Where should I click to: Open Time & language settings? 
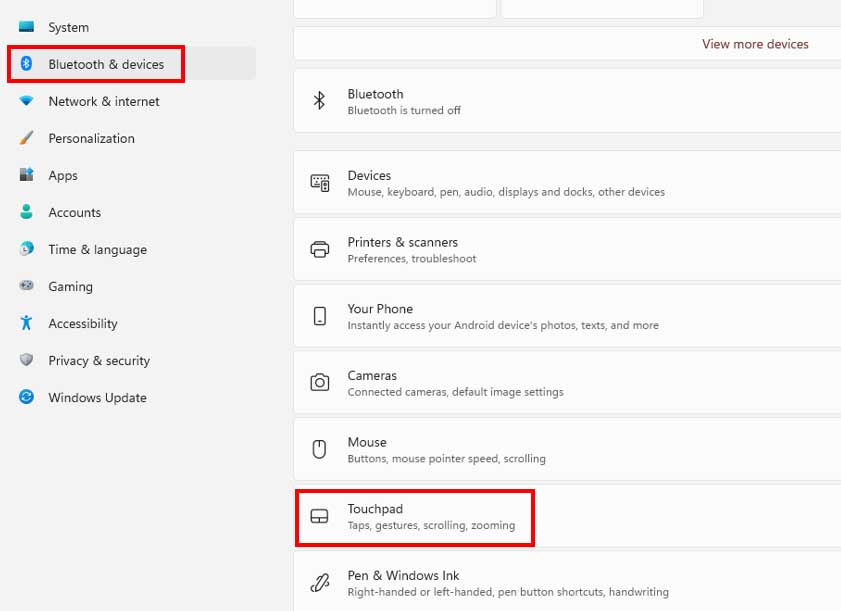tap(97, 249)
